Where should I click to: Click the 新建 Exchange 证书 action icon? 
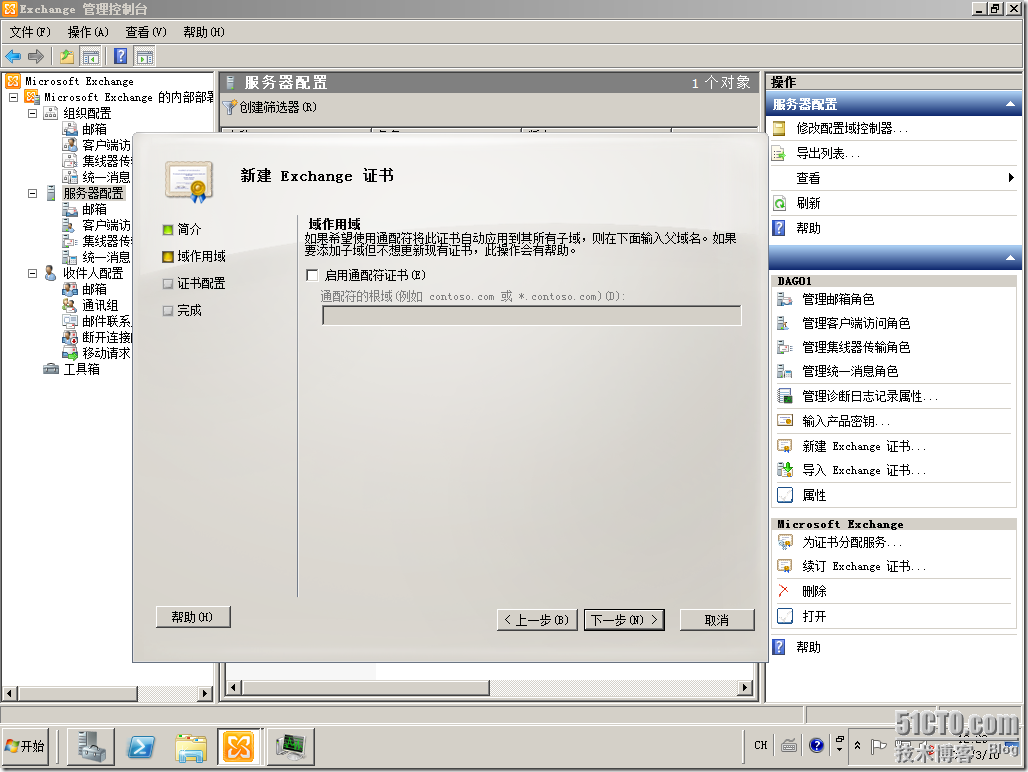coord(785,446)
